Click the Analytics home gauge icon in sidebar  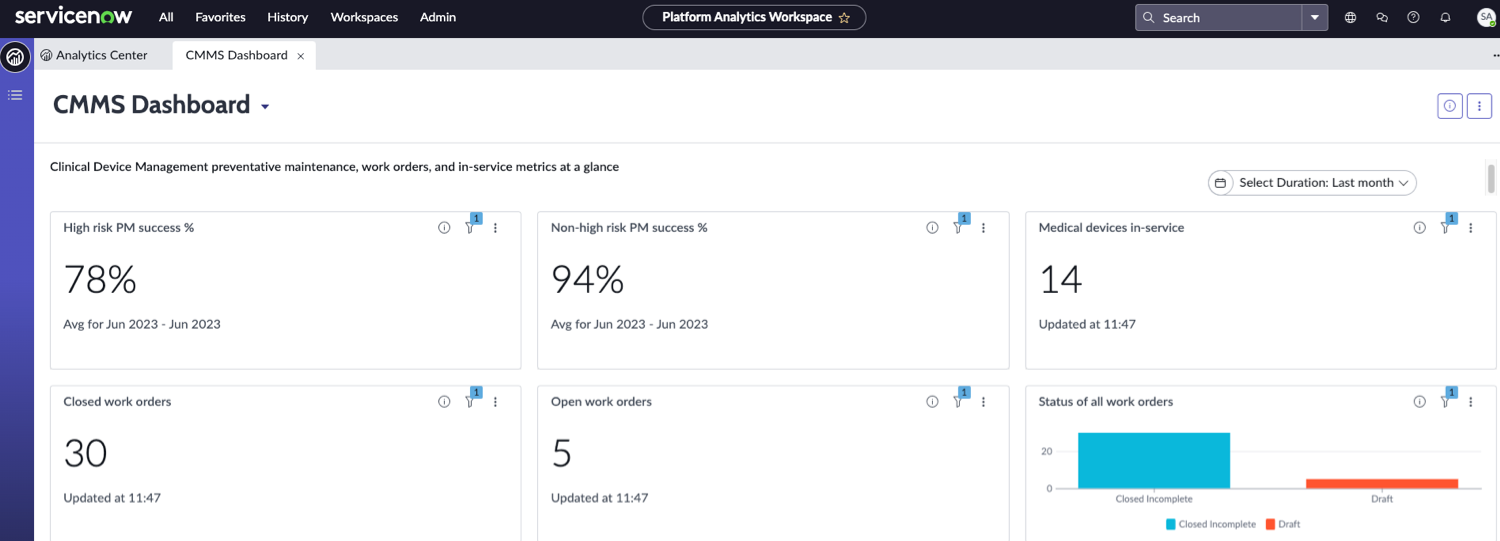point(15,57)
